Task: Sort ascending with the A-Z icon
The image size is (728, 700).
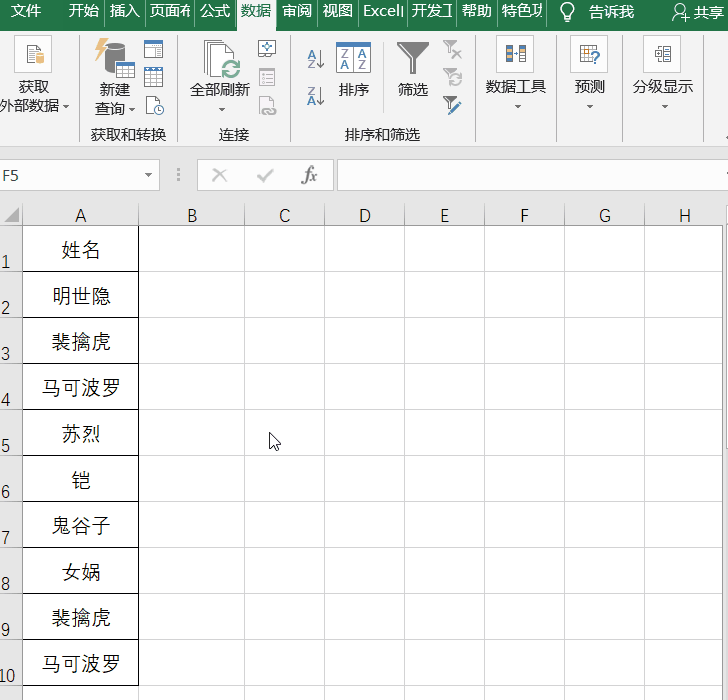Action: pyautogui.click(x=316, y=59)
